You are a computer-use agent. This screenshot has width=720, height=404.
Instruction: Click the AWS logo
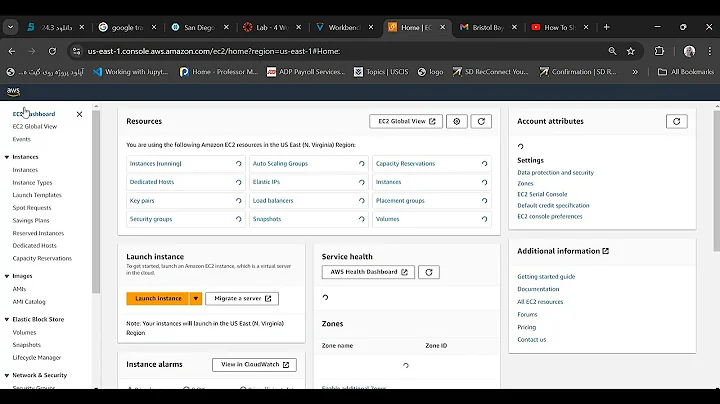pos(14,91)
